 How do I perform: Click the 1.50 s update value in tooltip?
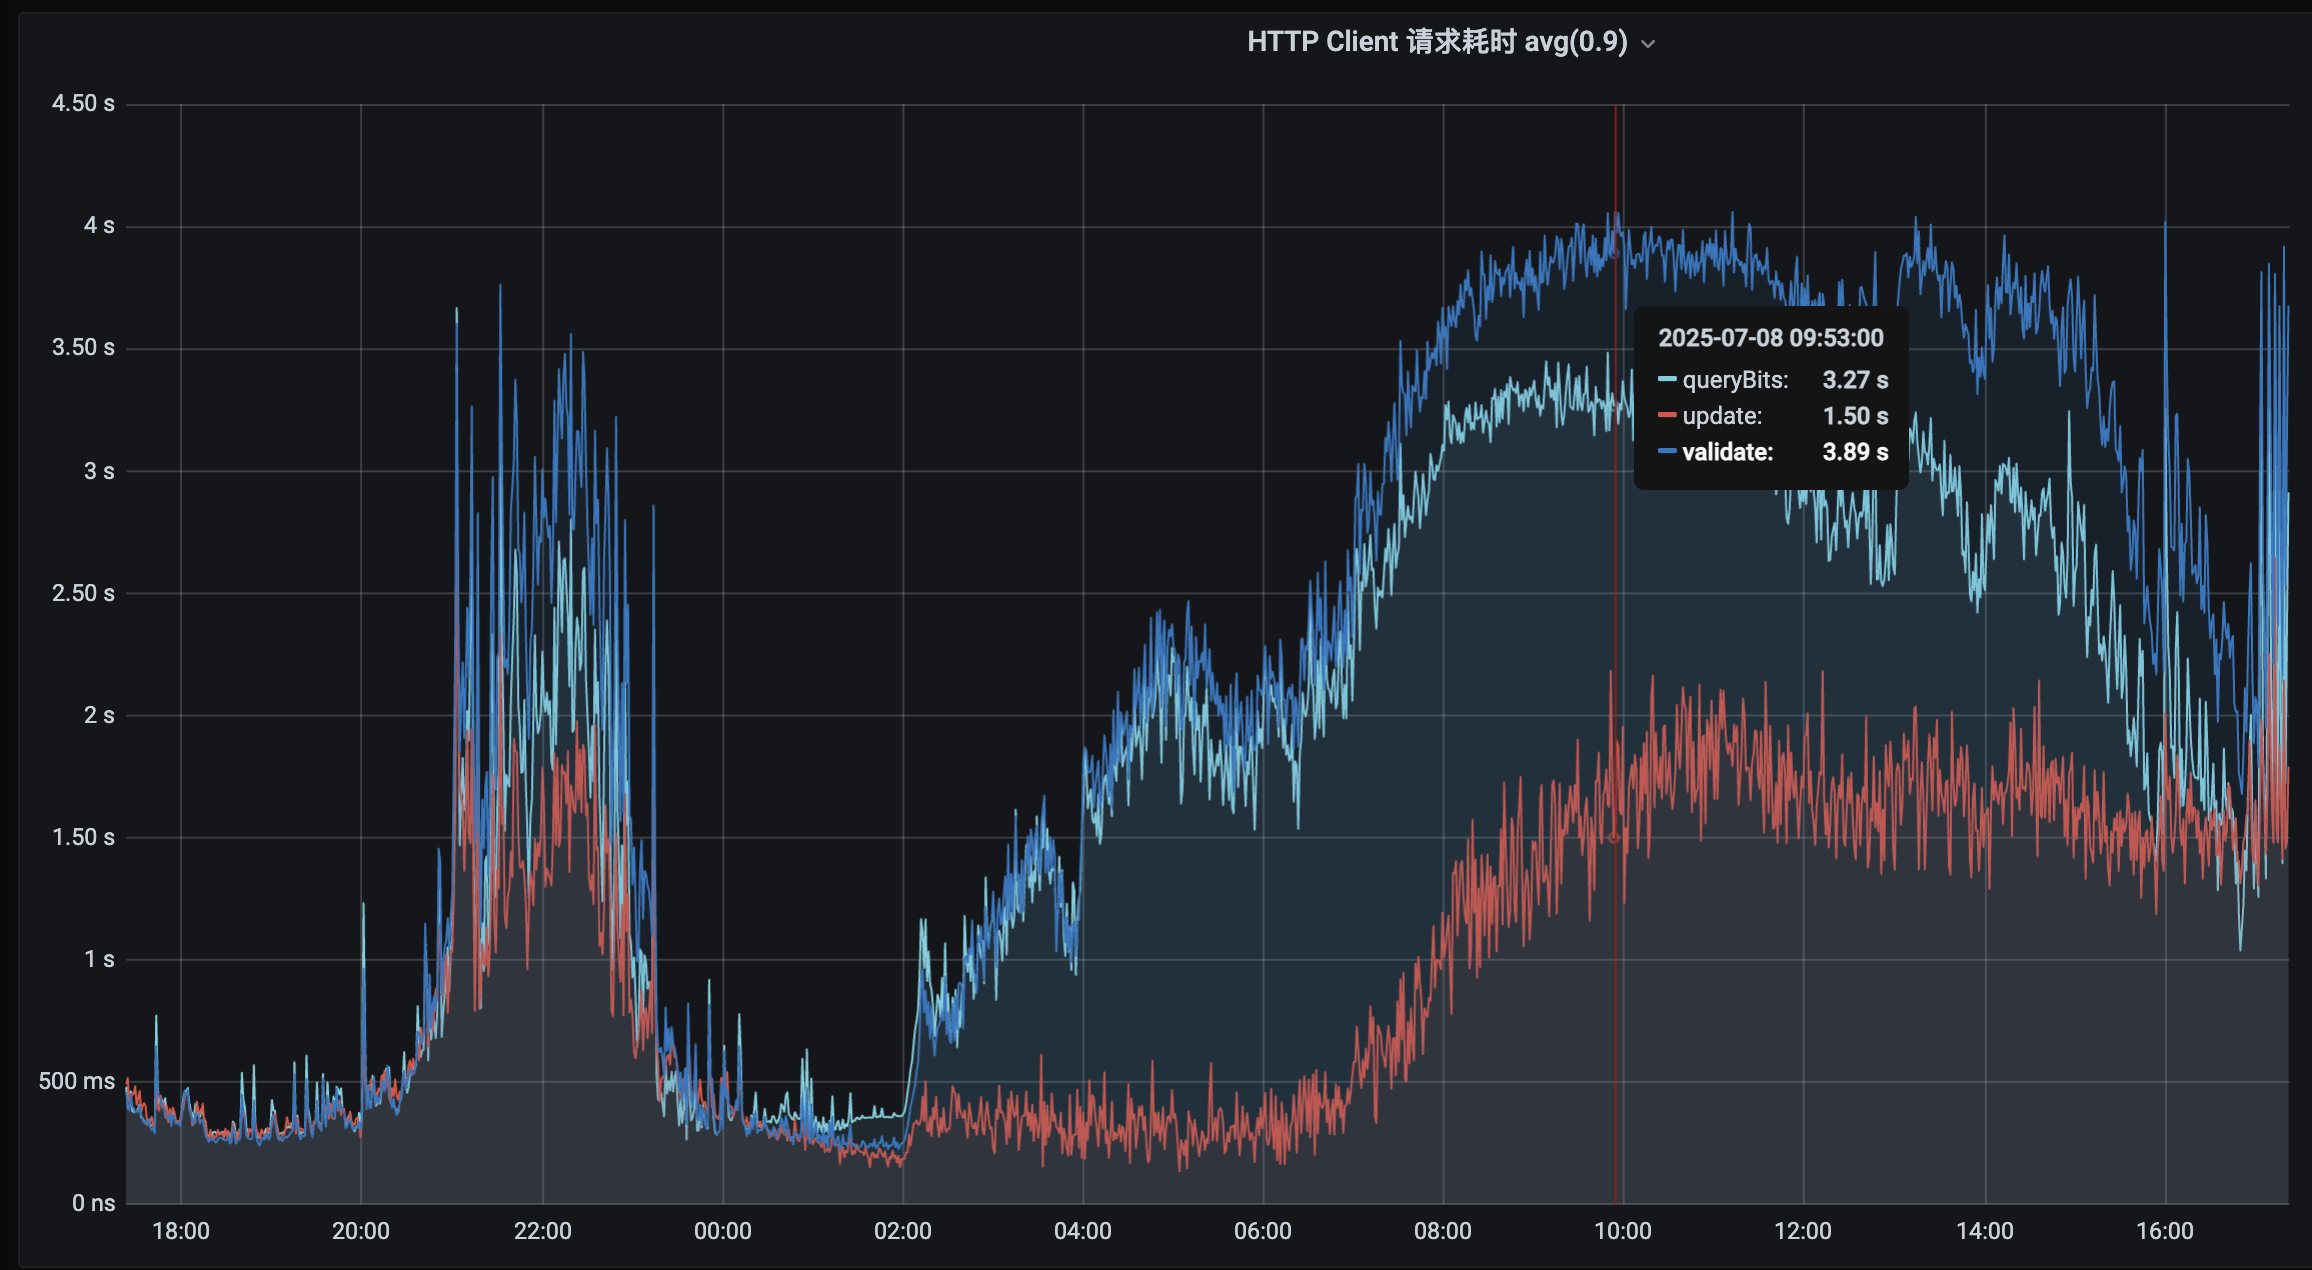coord(1854,416)
